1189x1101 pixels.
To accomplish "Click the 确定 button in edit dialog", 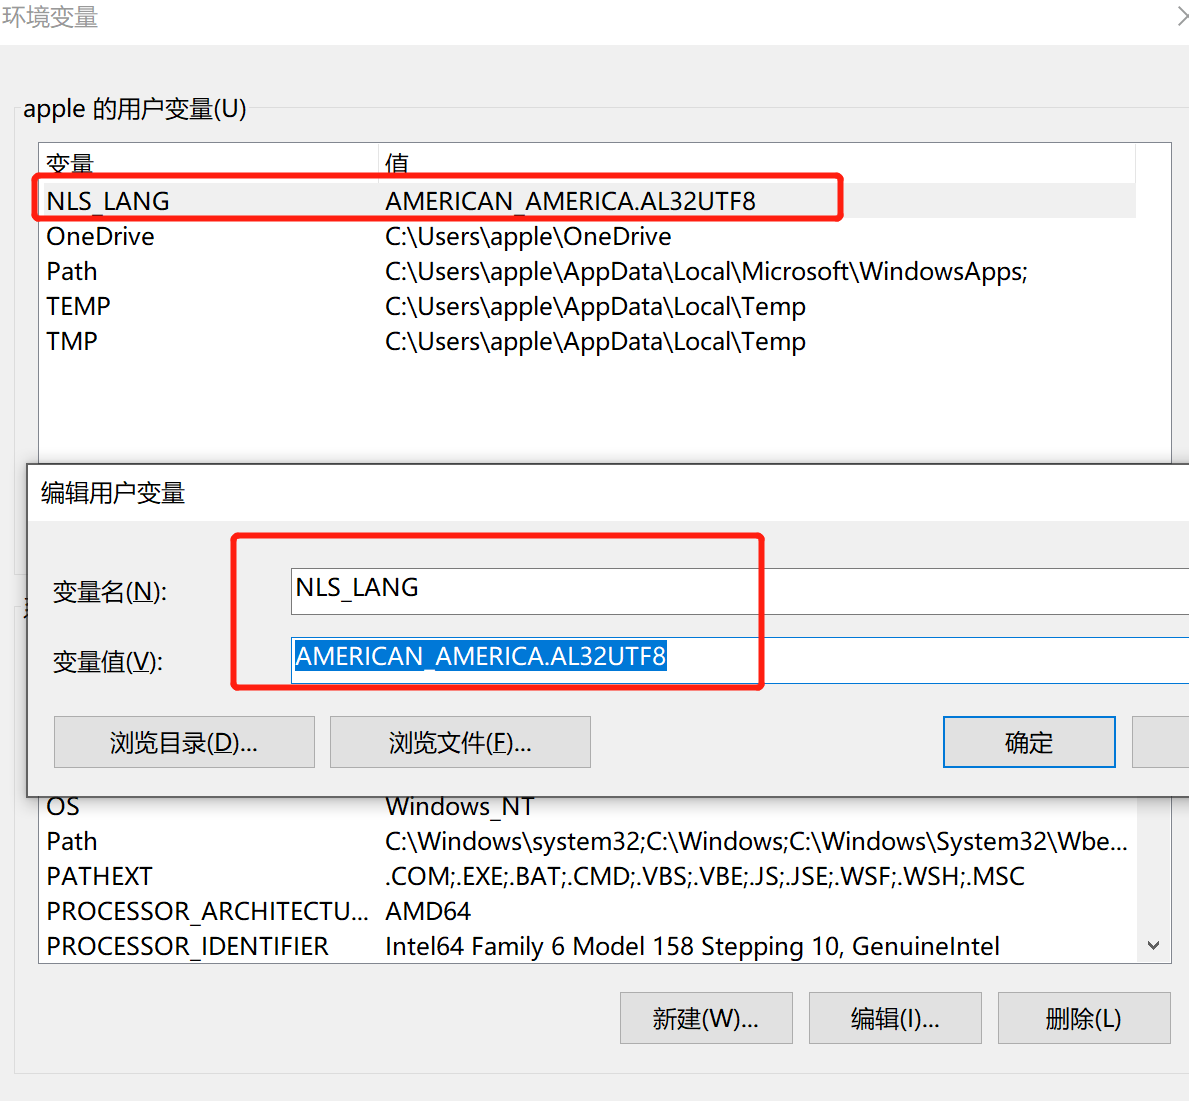I will tap(1028, 742).
